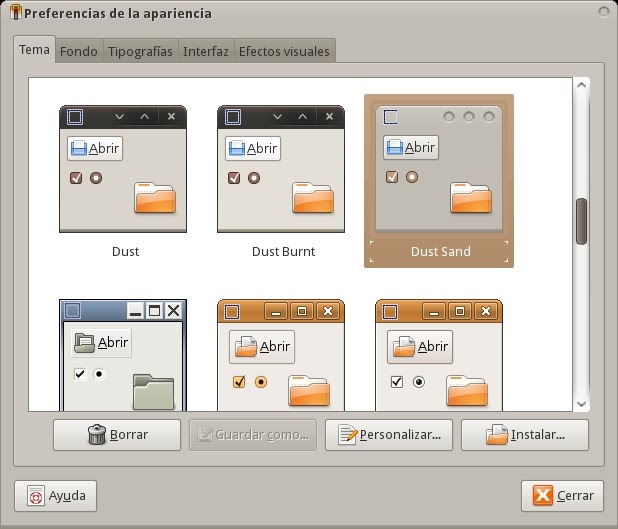Click the theme list scrollbar handle
Screen dimensions: 618x529
click(581, 222)
